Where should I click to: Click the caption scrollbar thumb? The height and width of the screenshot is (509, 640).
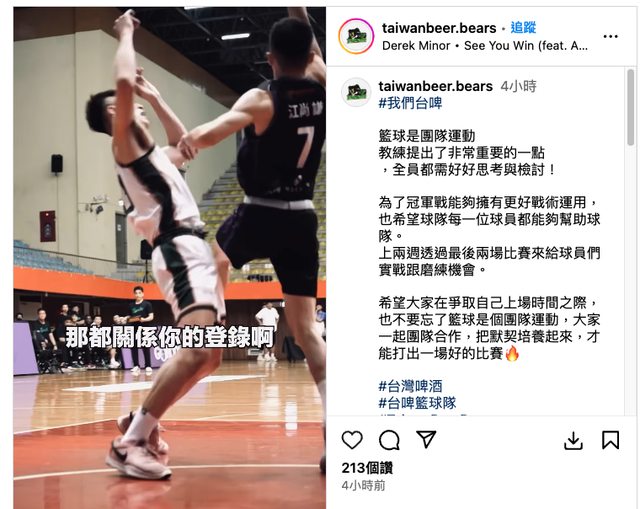631,107
